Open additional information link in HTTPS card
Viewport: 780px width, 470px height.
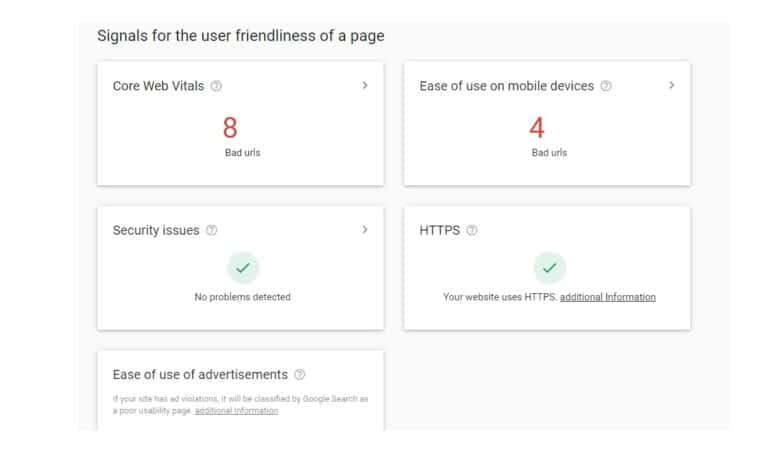point(608,297)
